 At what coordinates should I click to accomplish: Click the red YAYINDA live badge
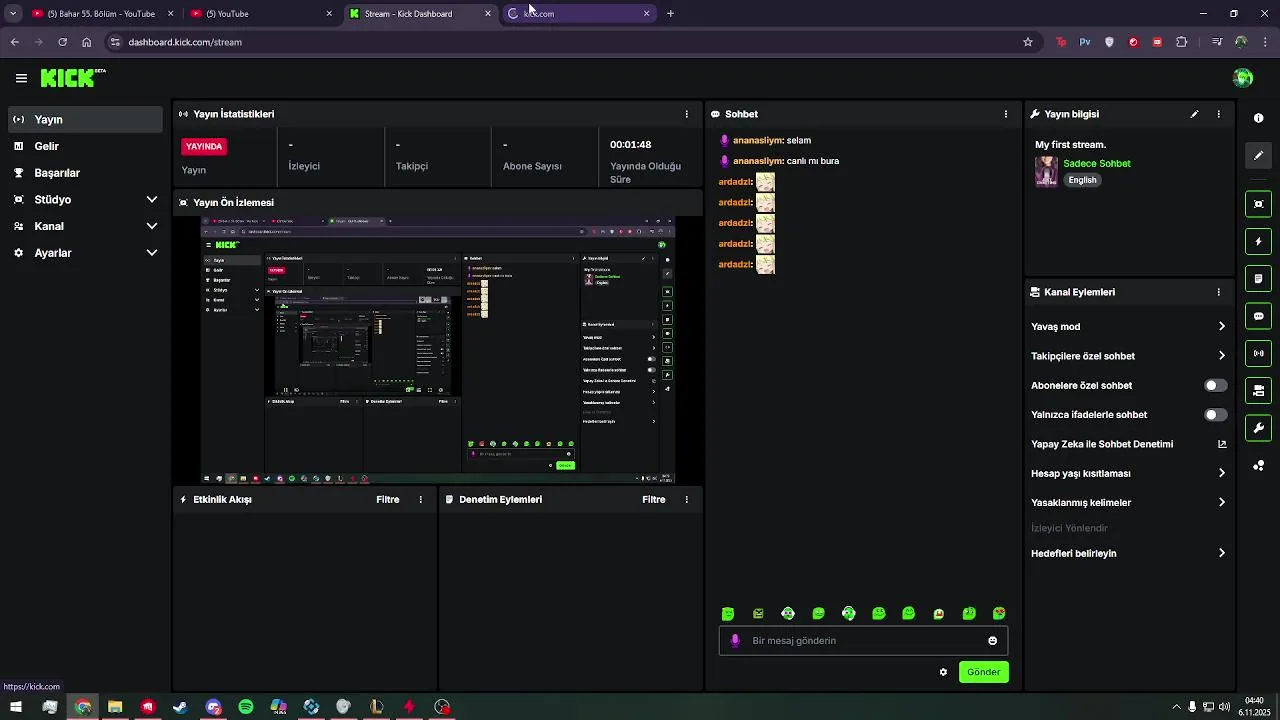pos(204,146)
